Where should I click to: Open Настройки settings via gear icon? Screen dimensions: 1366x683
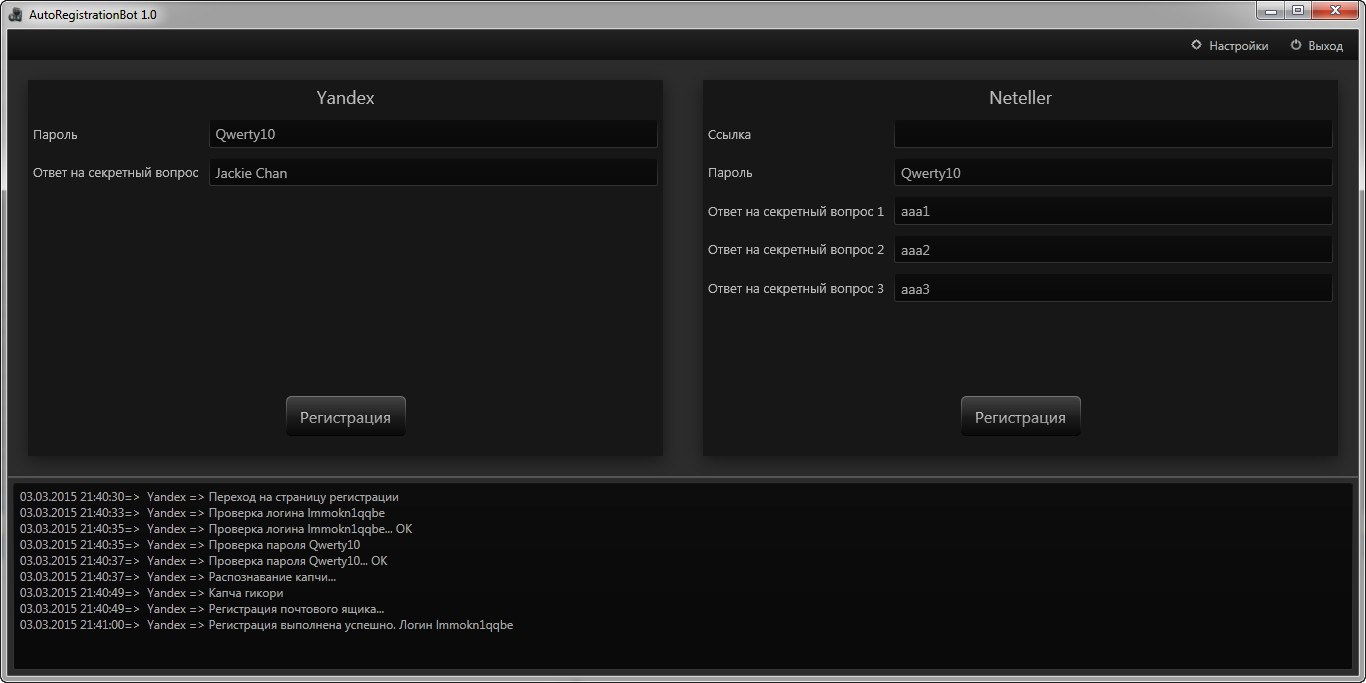tap(1196, 45)
